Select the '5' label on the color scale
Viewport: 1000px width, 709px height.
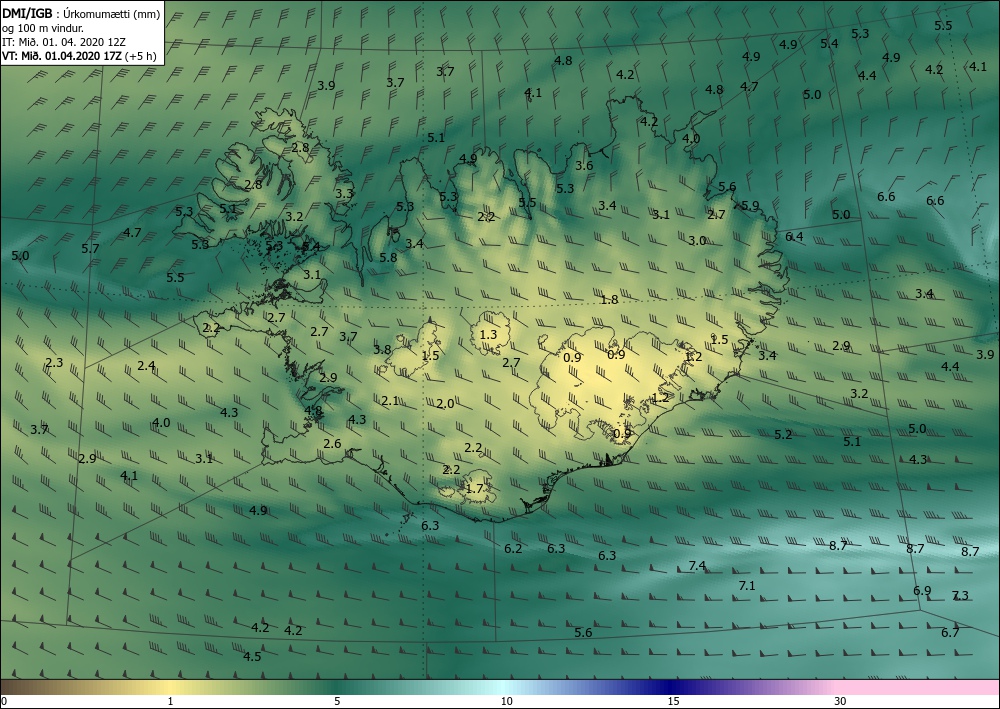coord(337,702)
